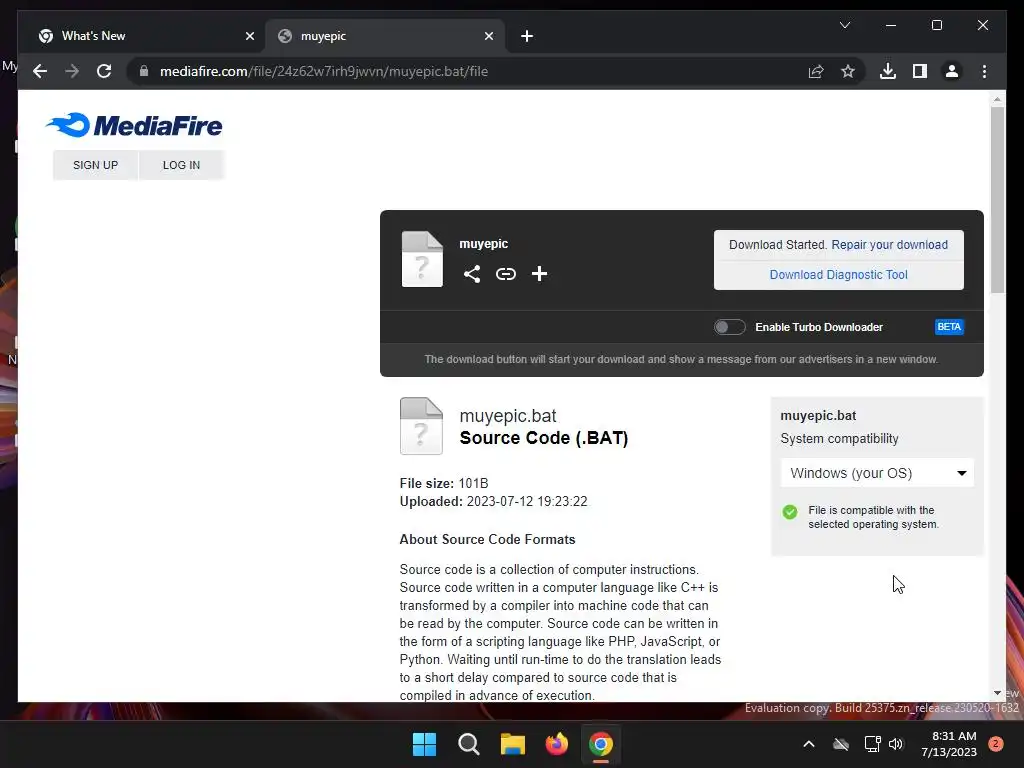The width and height of the screenshot is (1024, 768).
Task: Click the share icon under muyepic
Action: click(472, 274)
